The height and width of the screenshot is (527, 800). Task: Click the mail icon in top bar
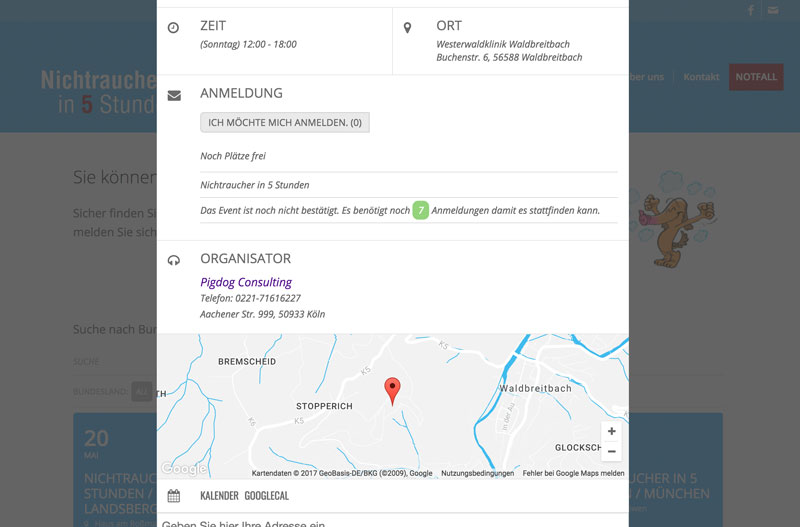click(x=773, y=10)
